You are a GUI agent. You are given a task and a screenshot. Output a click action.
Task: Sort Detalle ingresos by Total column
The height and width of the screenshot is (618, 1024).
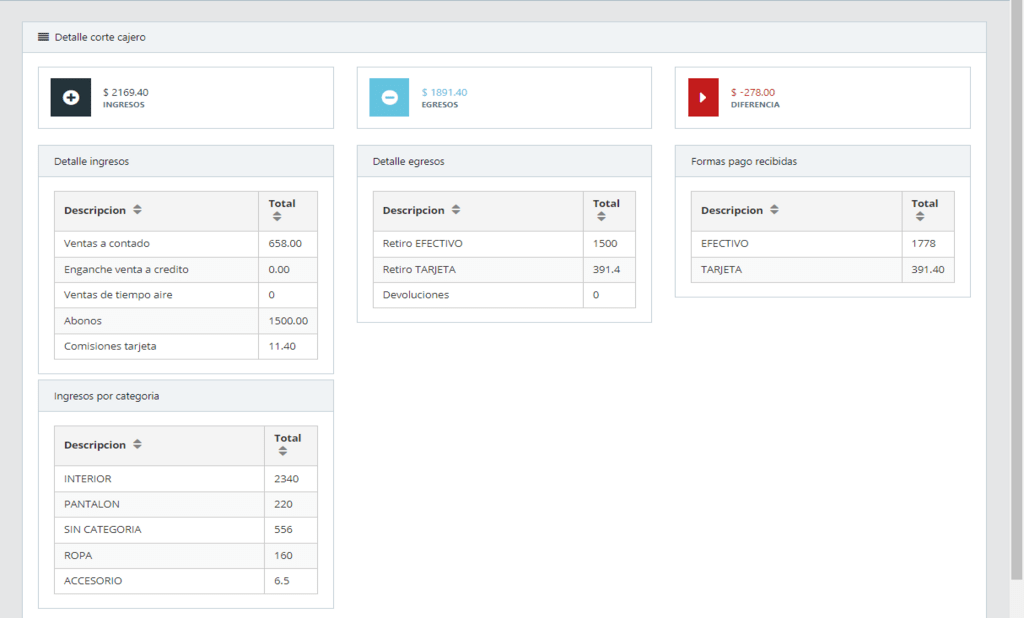277,216
